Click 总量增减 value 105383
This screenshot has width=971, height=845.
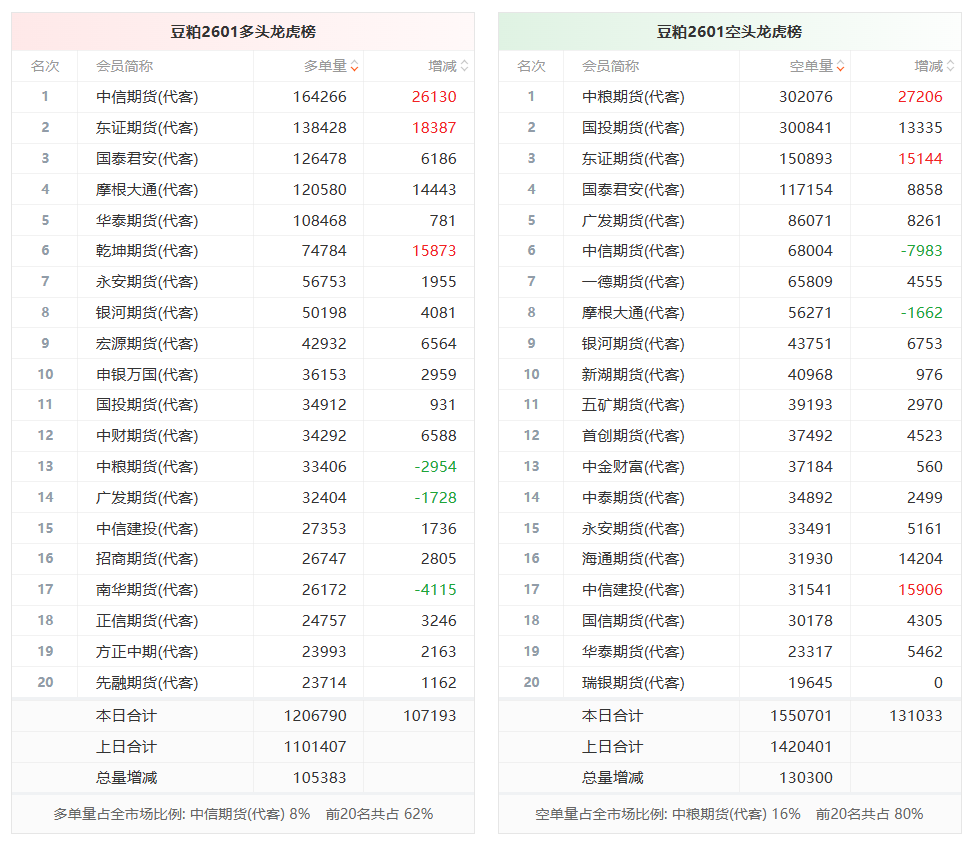pos(320,778)
